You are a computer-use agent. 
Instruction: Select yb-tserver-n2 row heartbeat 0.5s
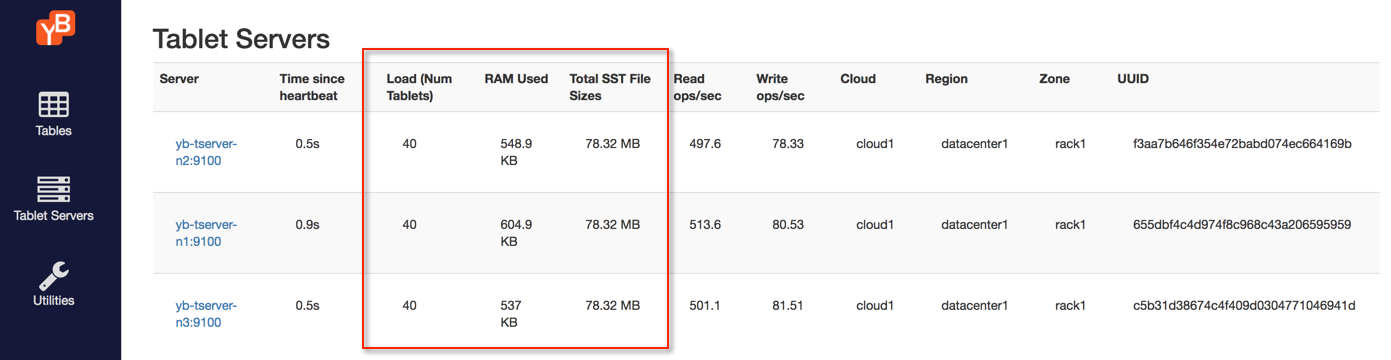click(x=307, y=144)
